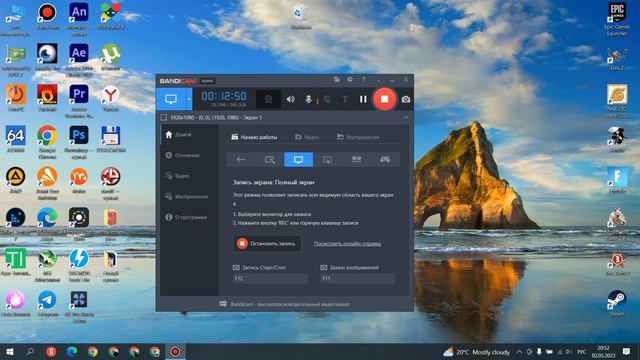Open uTorrent desktop shortcut
This screenshot has width=640, height=360.
[x=110, y=53]
